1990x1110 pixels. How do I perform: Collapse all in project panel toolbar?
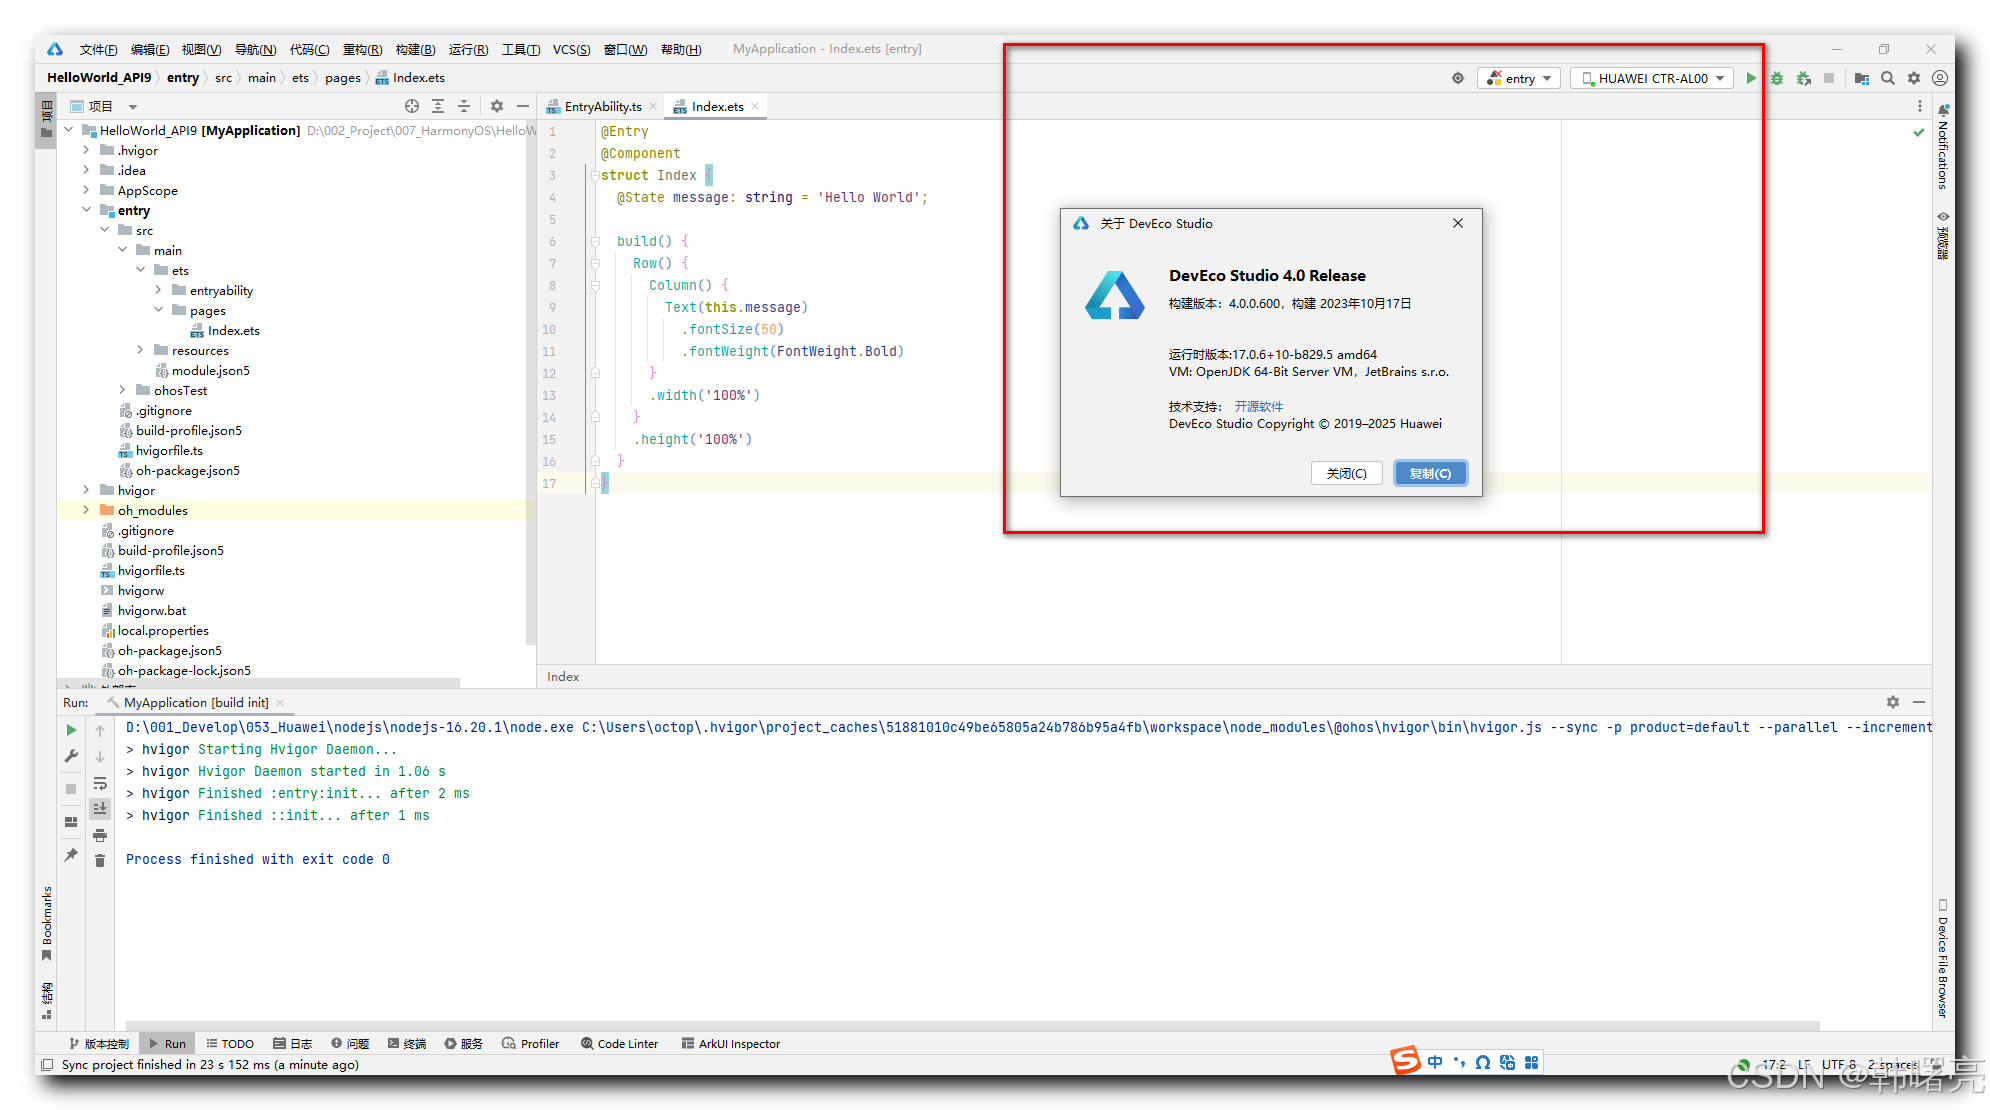point(464,106)
